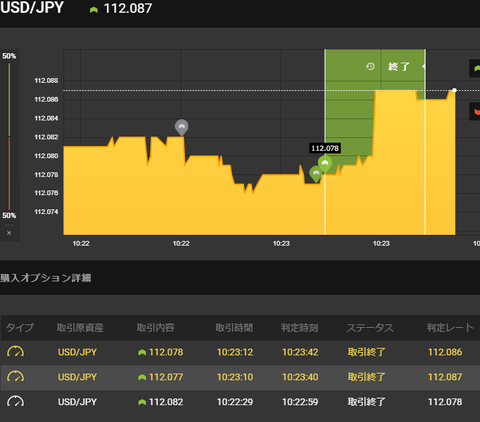Image resolution: width=480 pixels, height=422 pixels.
Task: Click the 112.082 entry price cell
Action: pos(166,402)
